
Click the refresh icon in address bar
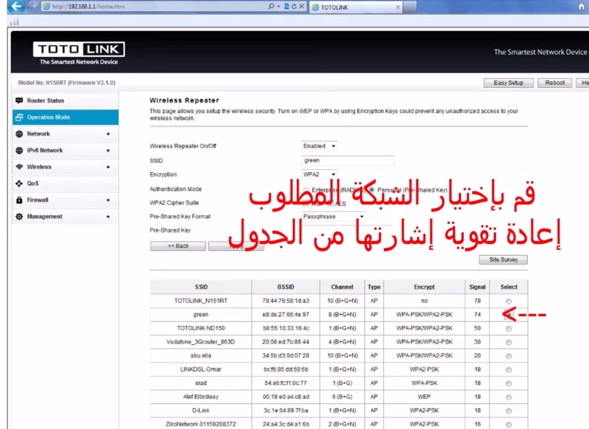(x=294, y=6)
